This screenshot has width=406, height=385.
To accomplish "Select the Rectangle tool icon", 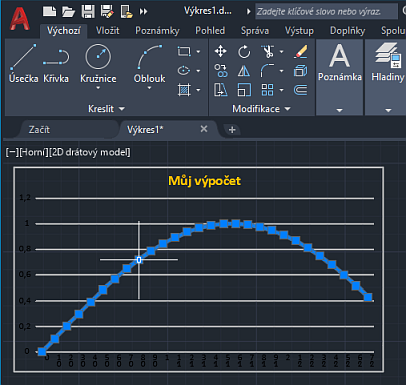I will pos(184,51).
